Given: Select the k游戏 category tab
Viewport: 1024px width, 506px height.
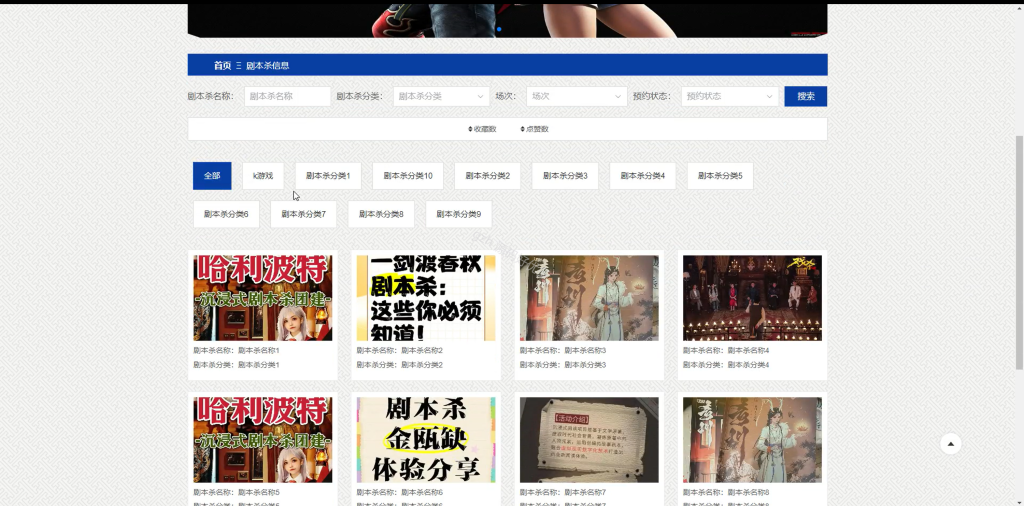Looking at the screenshot, I should tap(263, 176).
